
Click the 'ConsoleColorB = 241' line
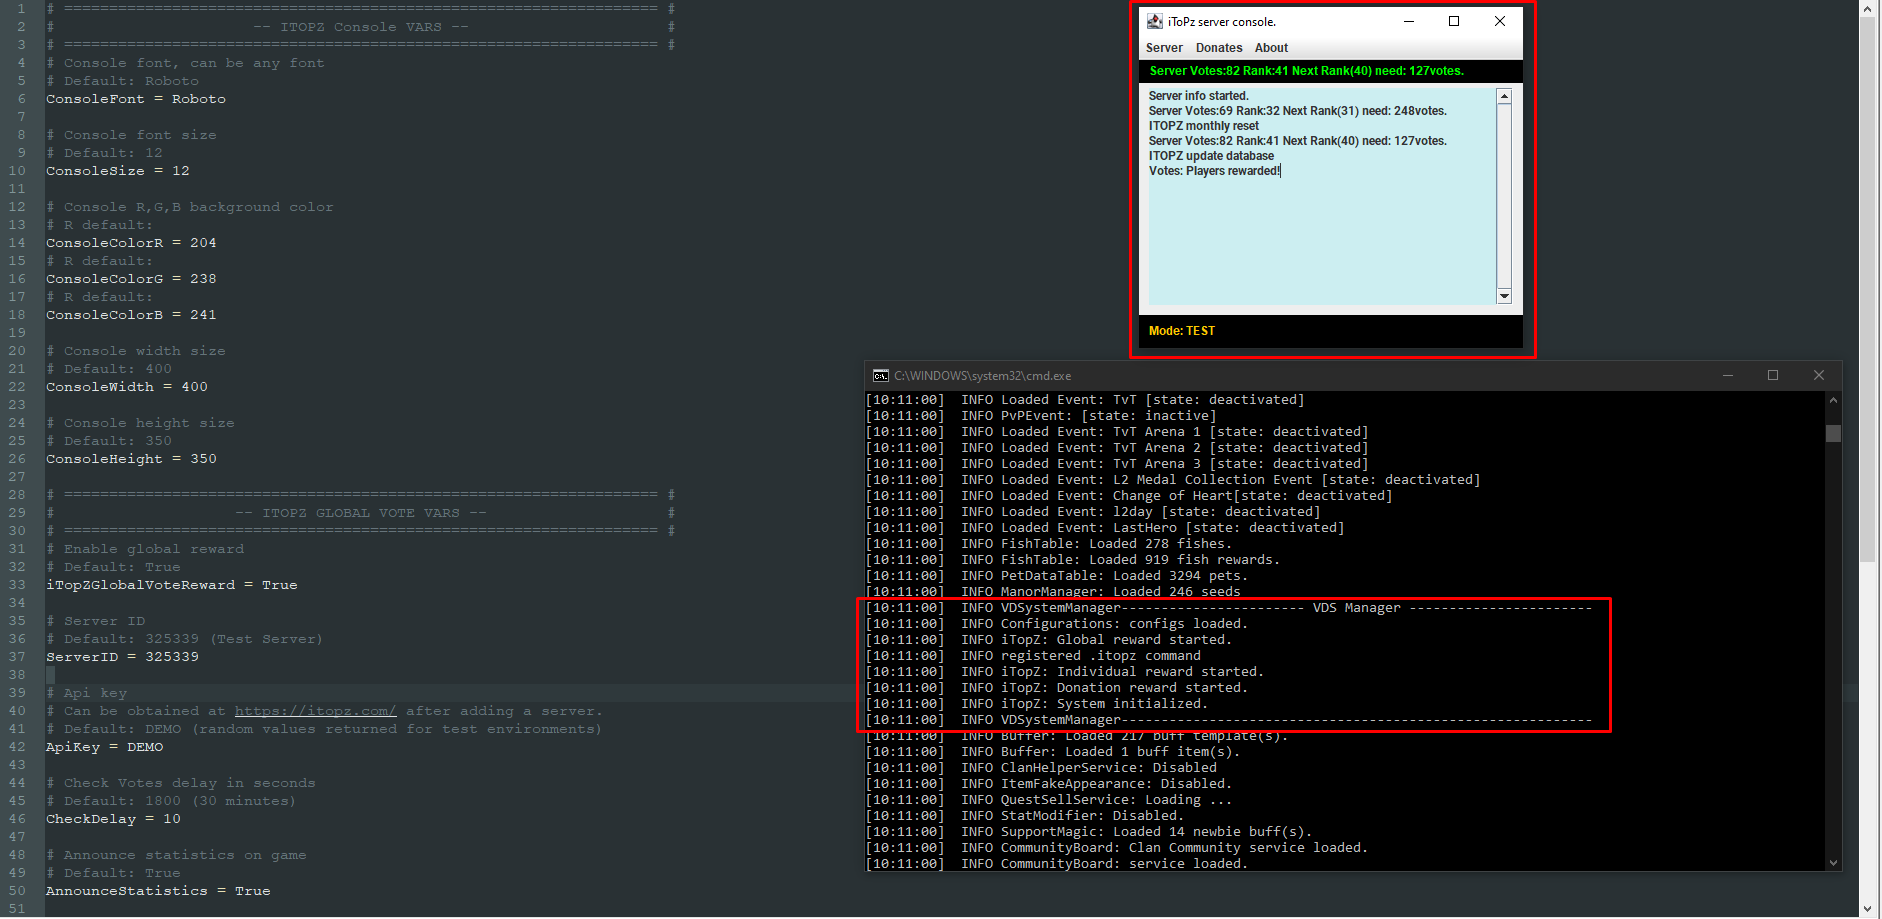(131, 315)
